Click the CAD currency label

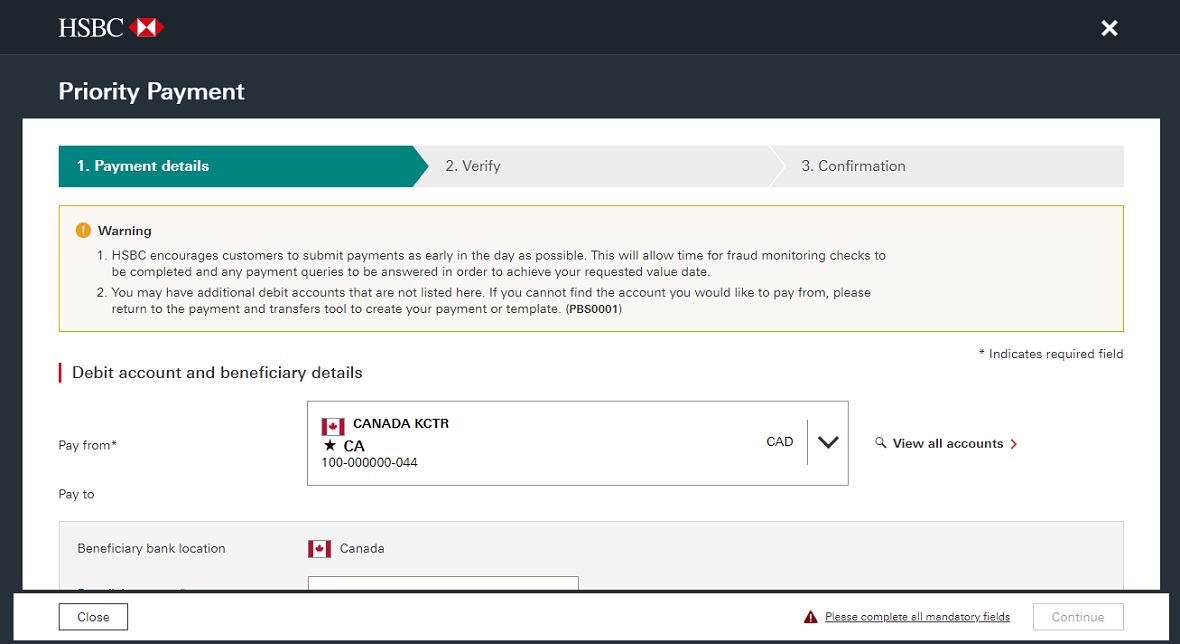point(780,441)
